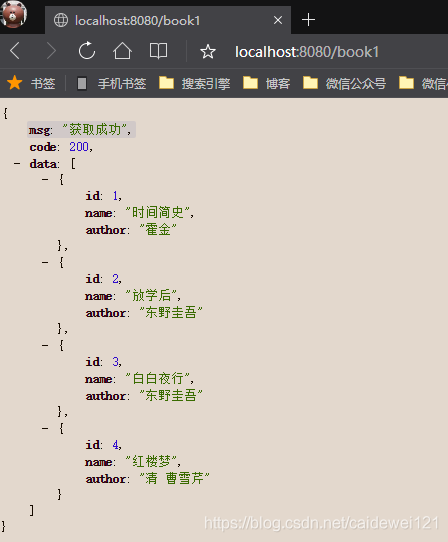Click the name value "白白夜行"
Image resolution: width=448 pixels, height=542 pixels.
(x=157, y=379)
